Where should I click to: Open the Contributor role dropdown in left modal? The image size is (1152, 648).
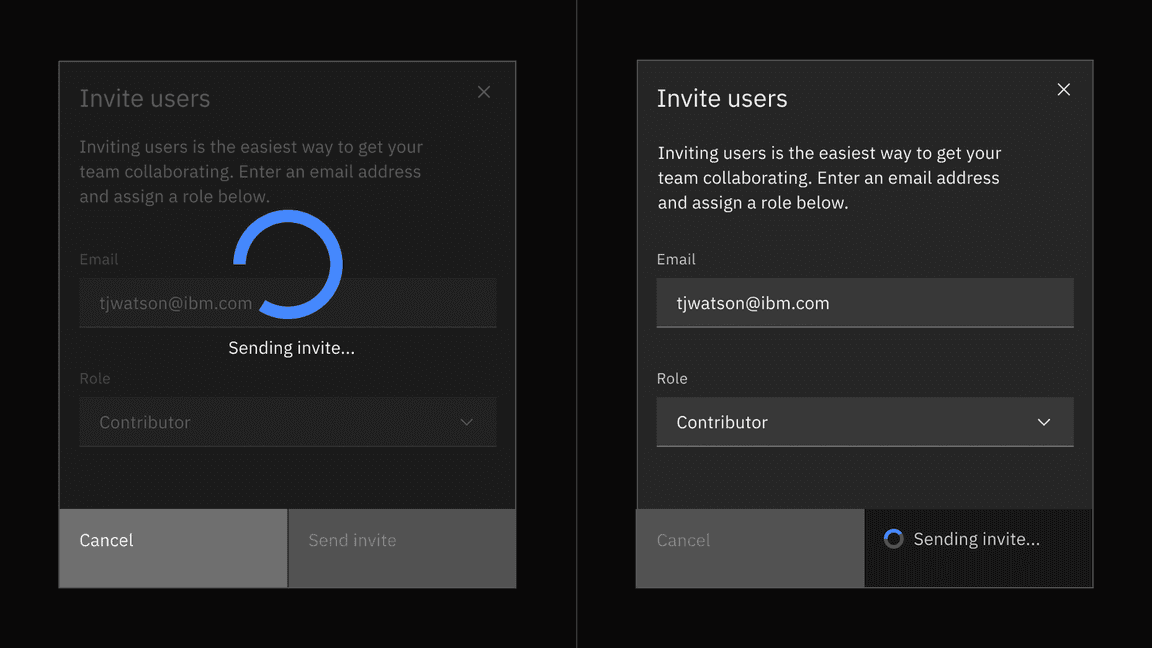[x=287, y=422]
